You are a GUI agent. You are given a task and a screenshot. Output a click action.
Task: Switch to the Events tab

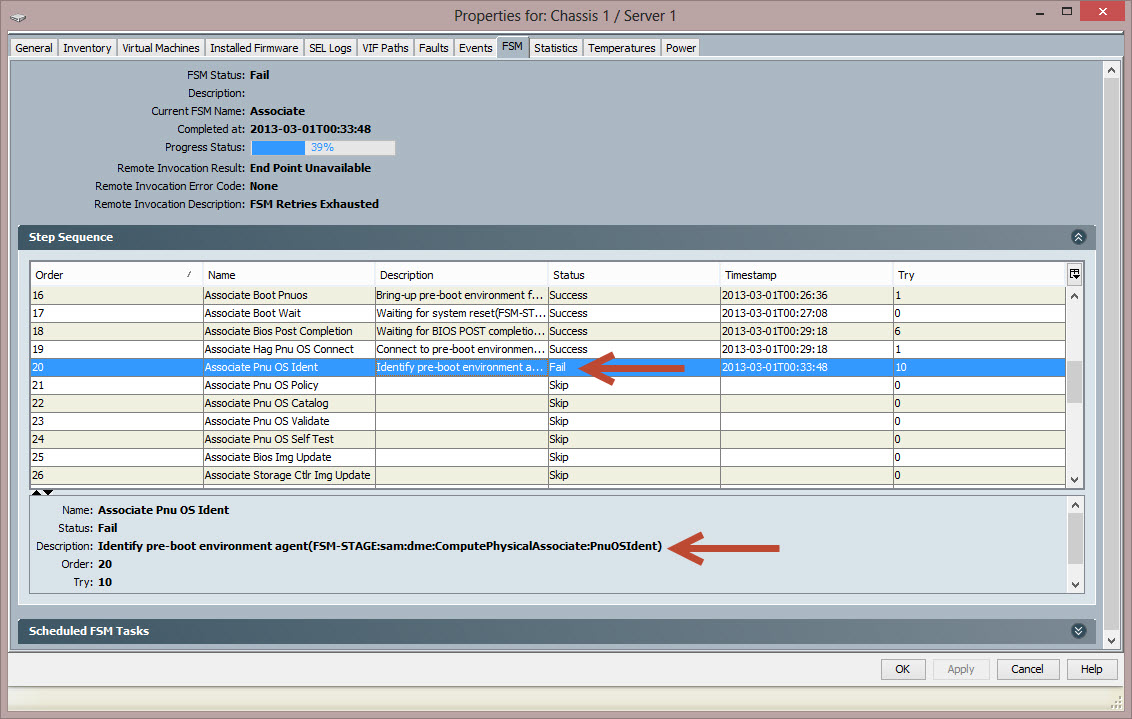coord(475,46)
